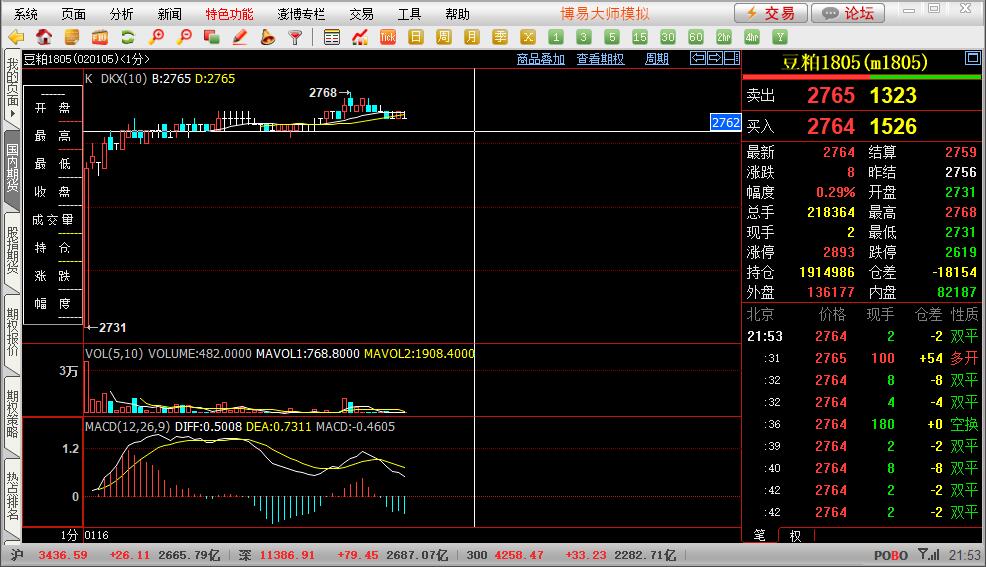The width and height of the screenshot is (986, 567).
Task: Switch to the daily (日) period
Action: (x=416, y=37)
